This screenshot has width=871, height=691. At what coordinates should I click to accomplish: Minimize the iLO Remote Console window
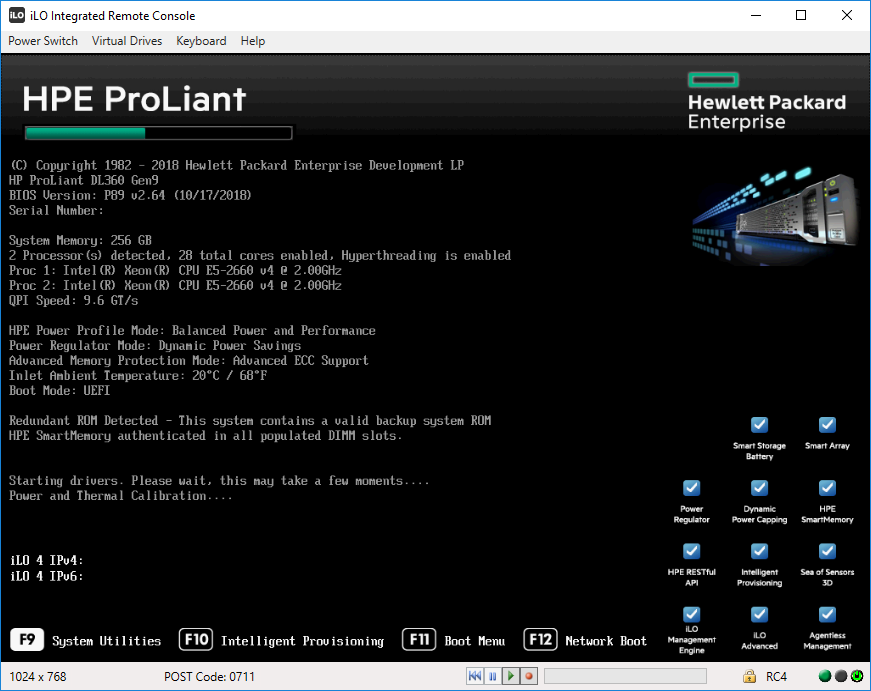click(x=756, y=15)
